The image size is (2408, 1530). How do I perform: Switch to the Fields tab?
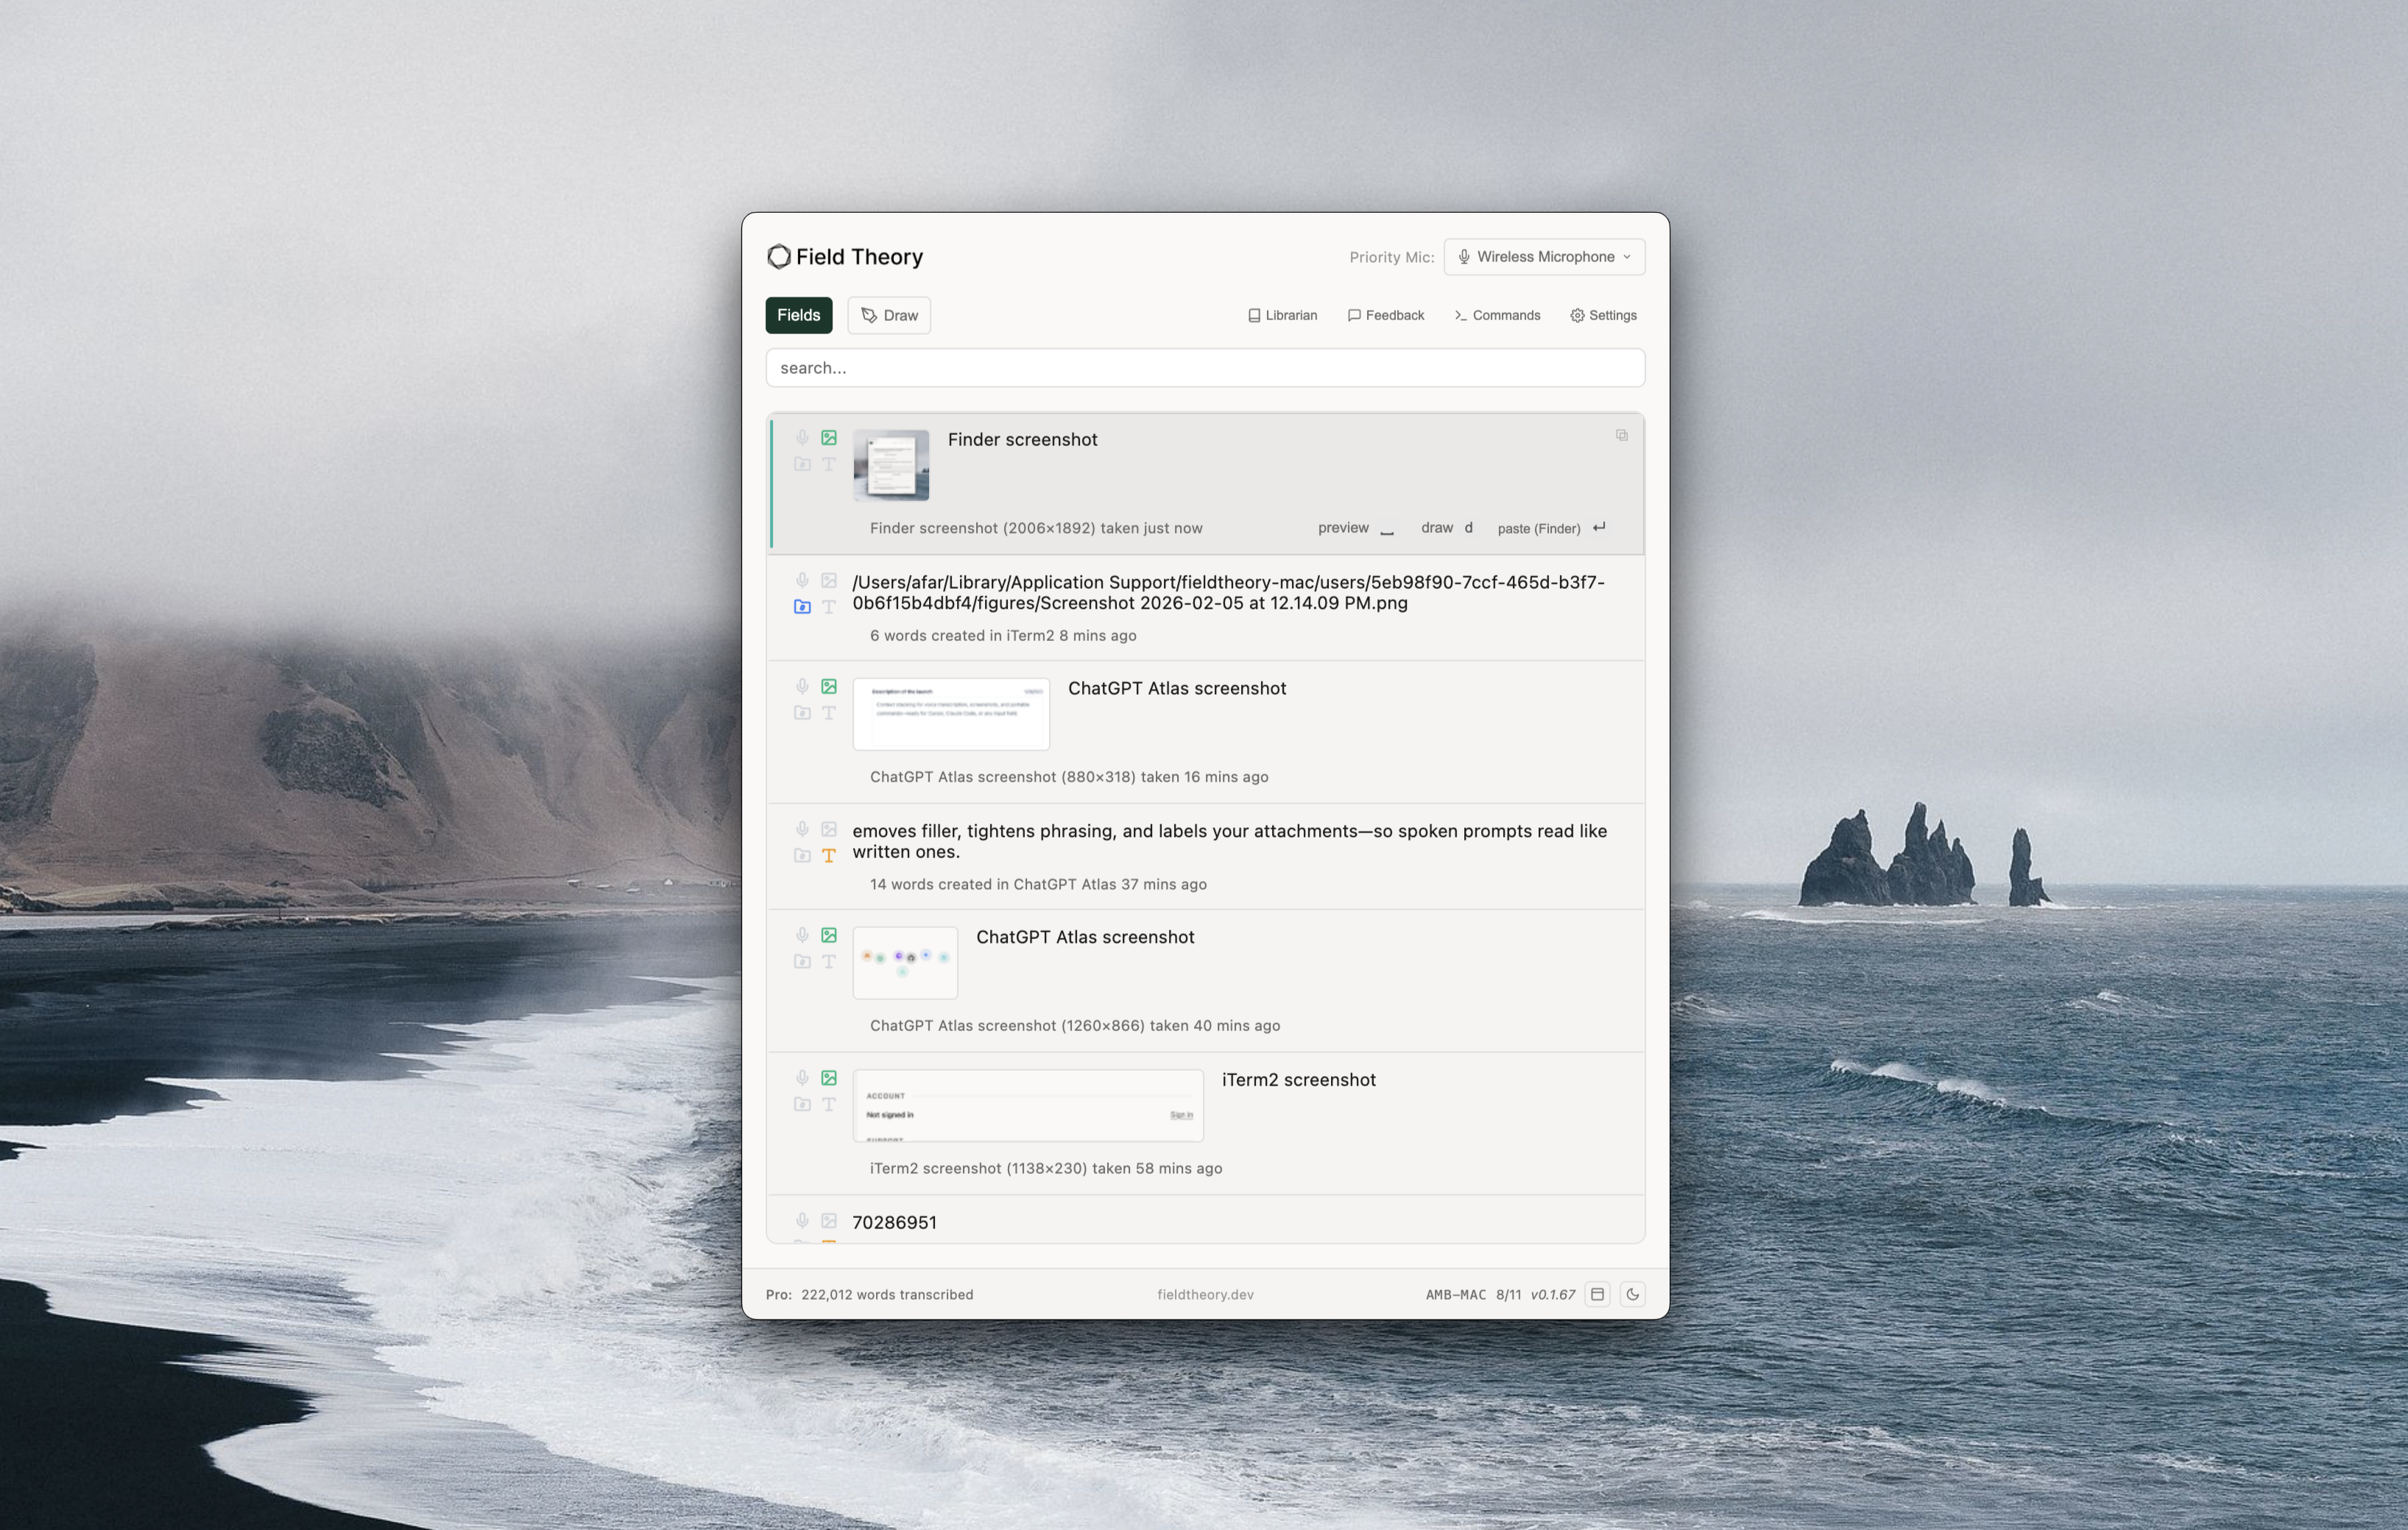(x=798, y=315)
